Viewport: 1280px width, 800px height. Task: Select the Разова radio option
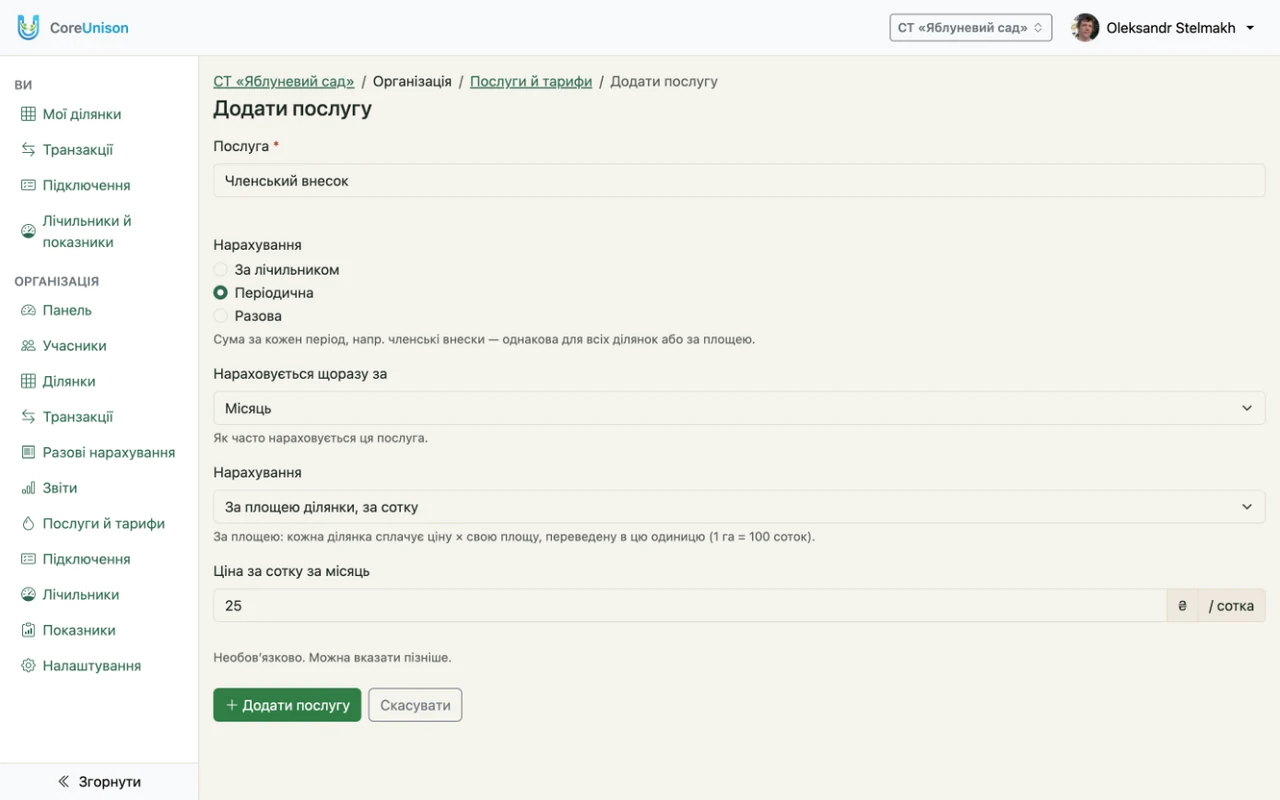tap(221, 316)
